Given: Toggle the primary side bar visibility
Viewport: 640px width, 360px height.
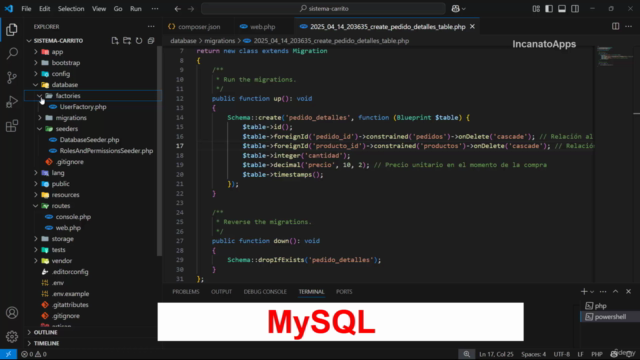Looking at the screenshot, I should 549,9.
